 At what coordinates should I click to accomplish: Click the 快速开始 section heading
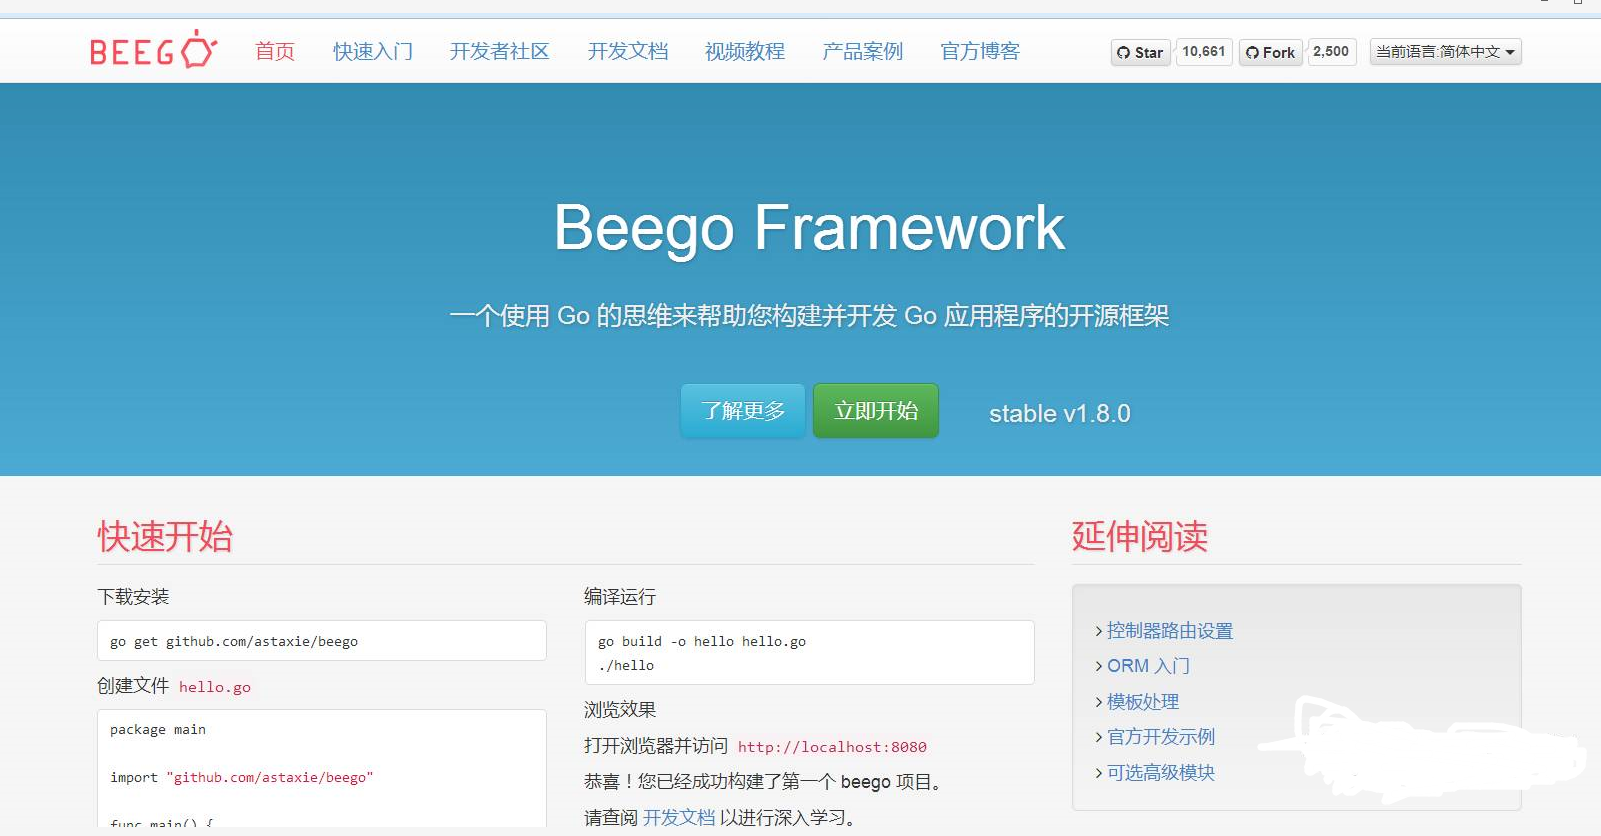point(165,537)
